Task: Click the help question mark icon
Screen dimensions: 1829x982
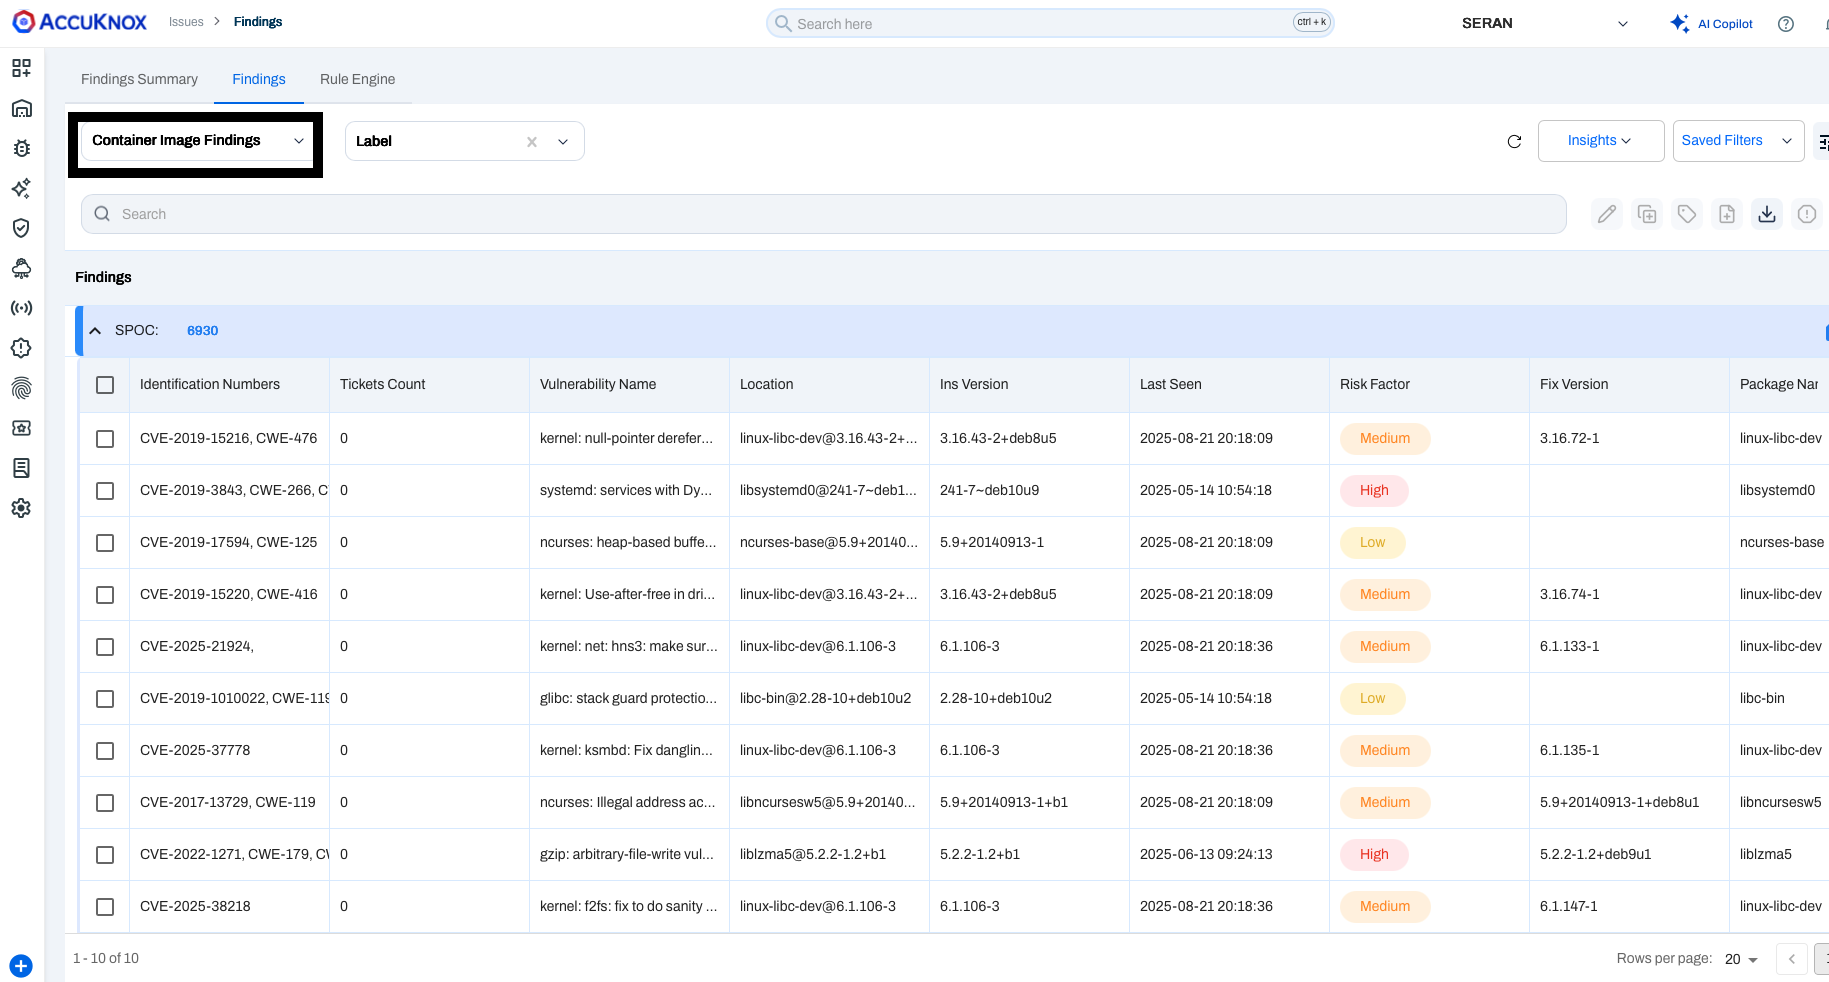Action: point(1786,24)
